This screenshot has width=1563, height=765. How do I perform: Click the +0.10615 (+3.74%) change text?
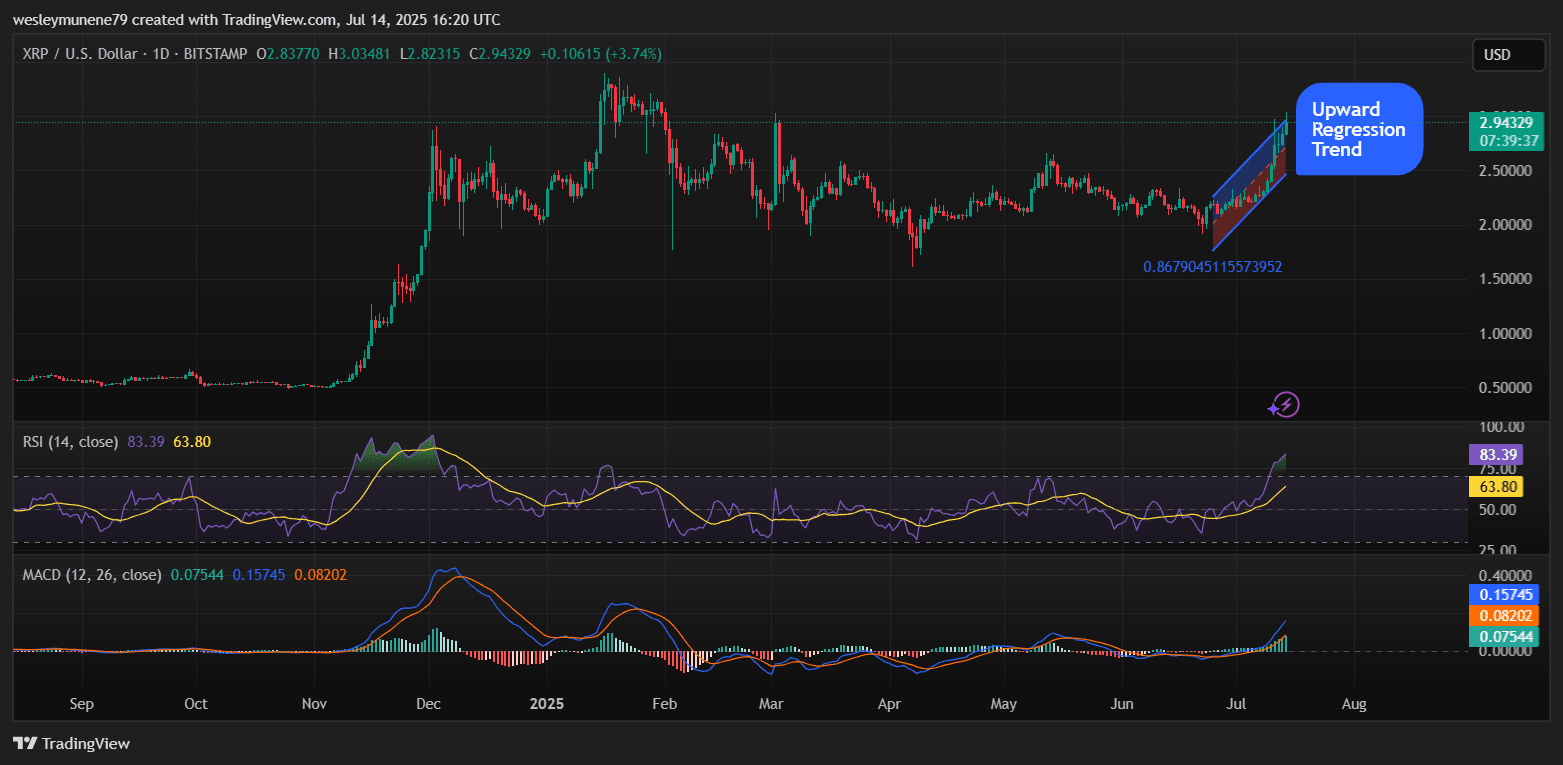pyautogui.click(x=601, y=54)
